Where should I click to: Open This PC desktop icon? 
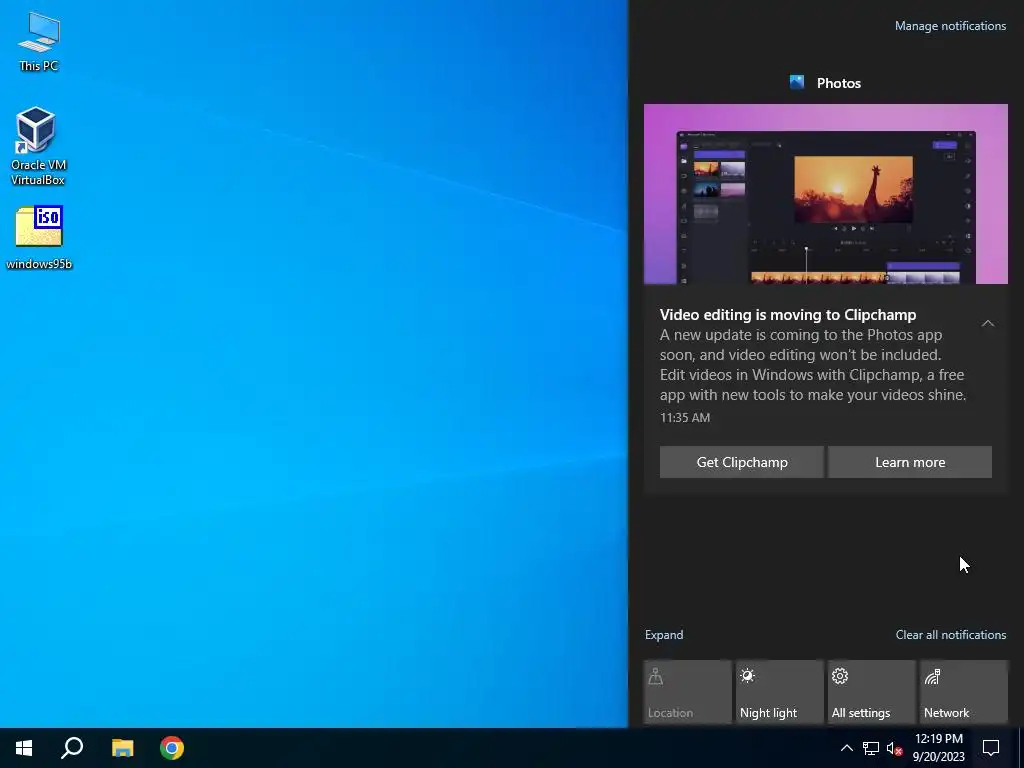[x=39, y=41]
